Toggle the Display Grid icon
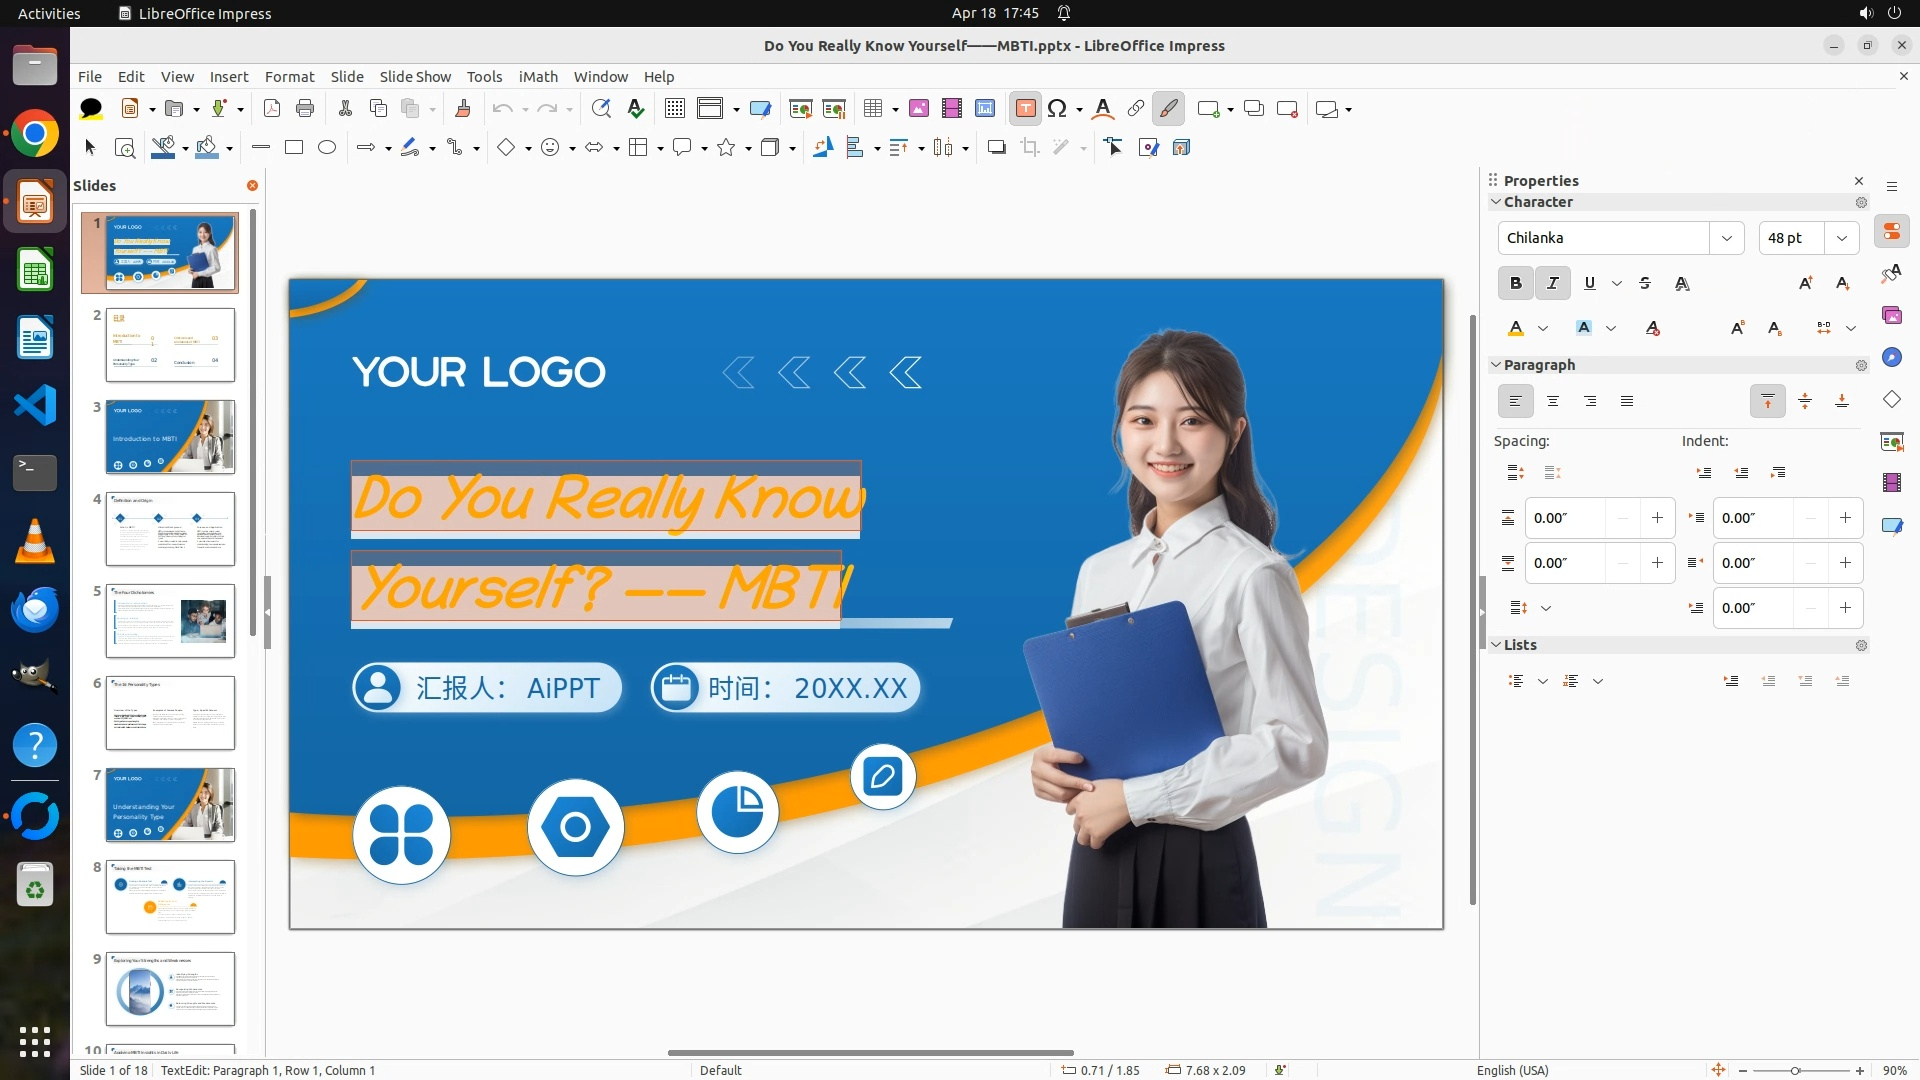The width and height of the screenshot is (1920, 1080). 675,109
